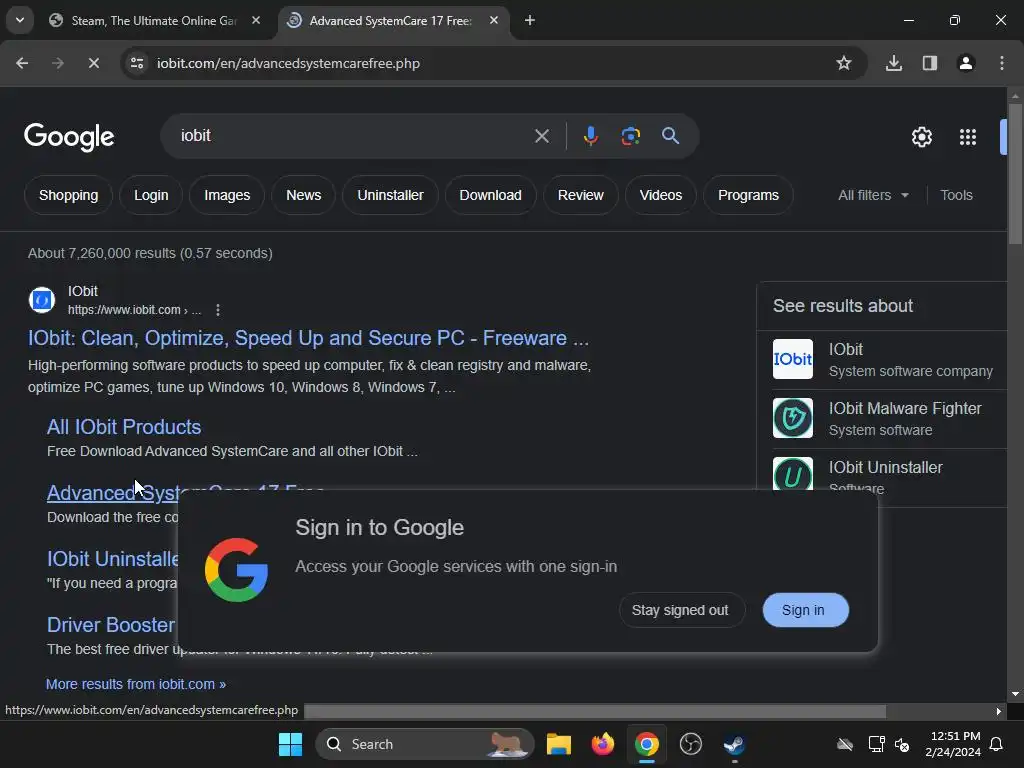This screenshot has height=768, width=1024.
Task: Open the IObit Uninstaller sitelink
Action: [x=112, y=559]
